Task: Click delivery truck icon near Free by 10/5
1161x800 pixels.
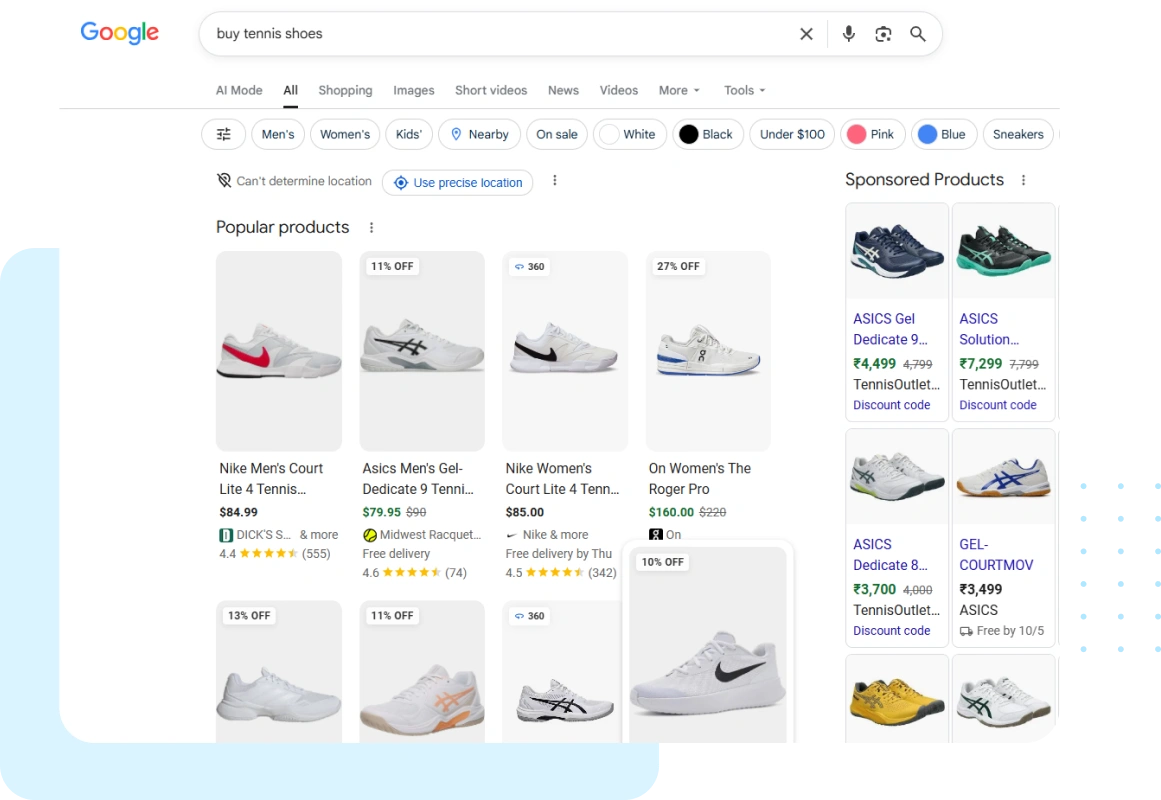Action: click(x=966, y=631)
